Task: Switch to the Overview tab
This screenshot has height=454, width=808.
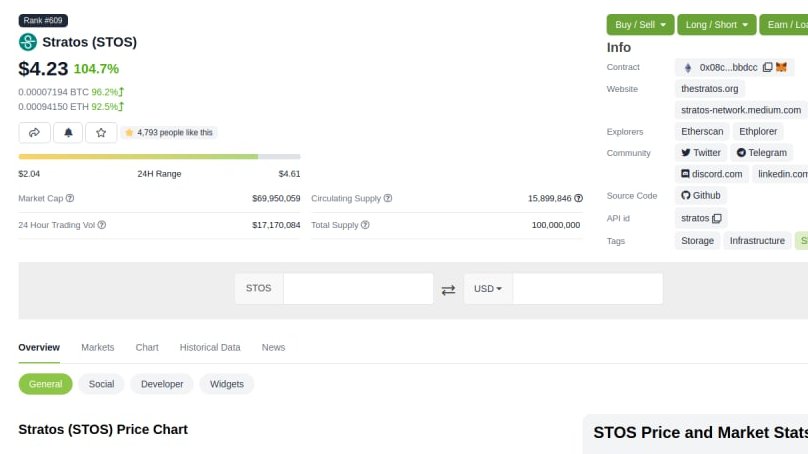Action: 39,347
